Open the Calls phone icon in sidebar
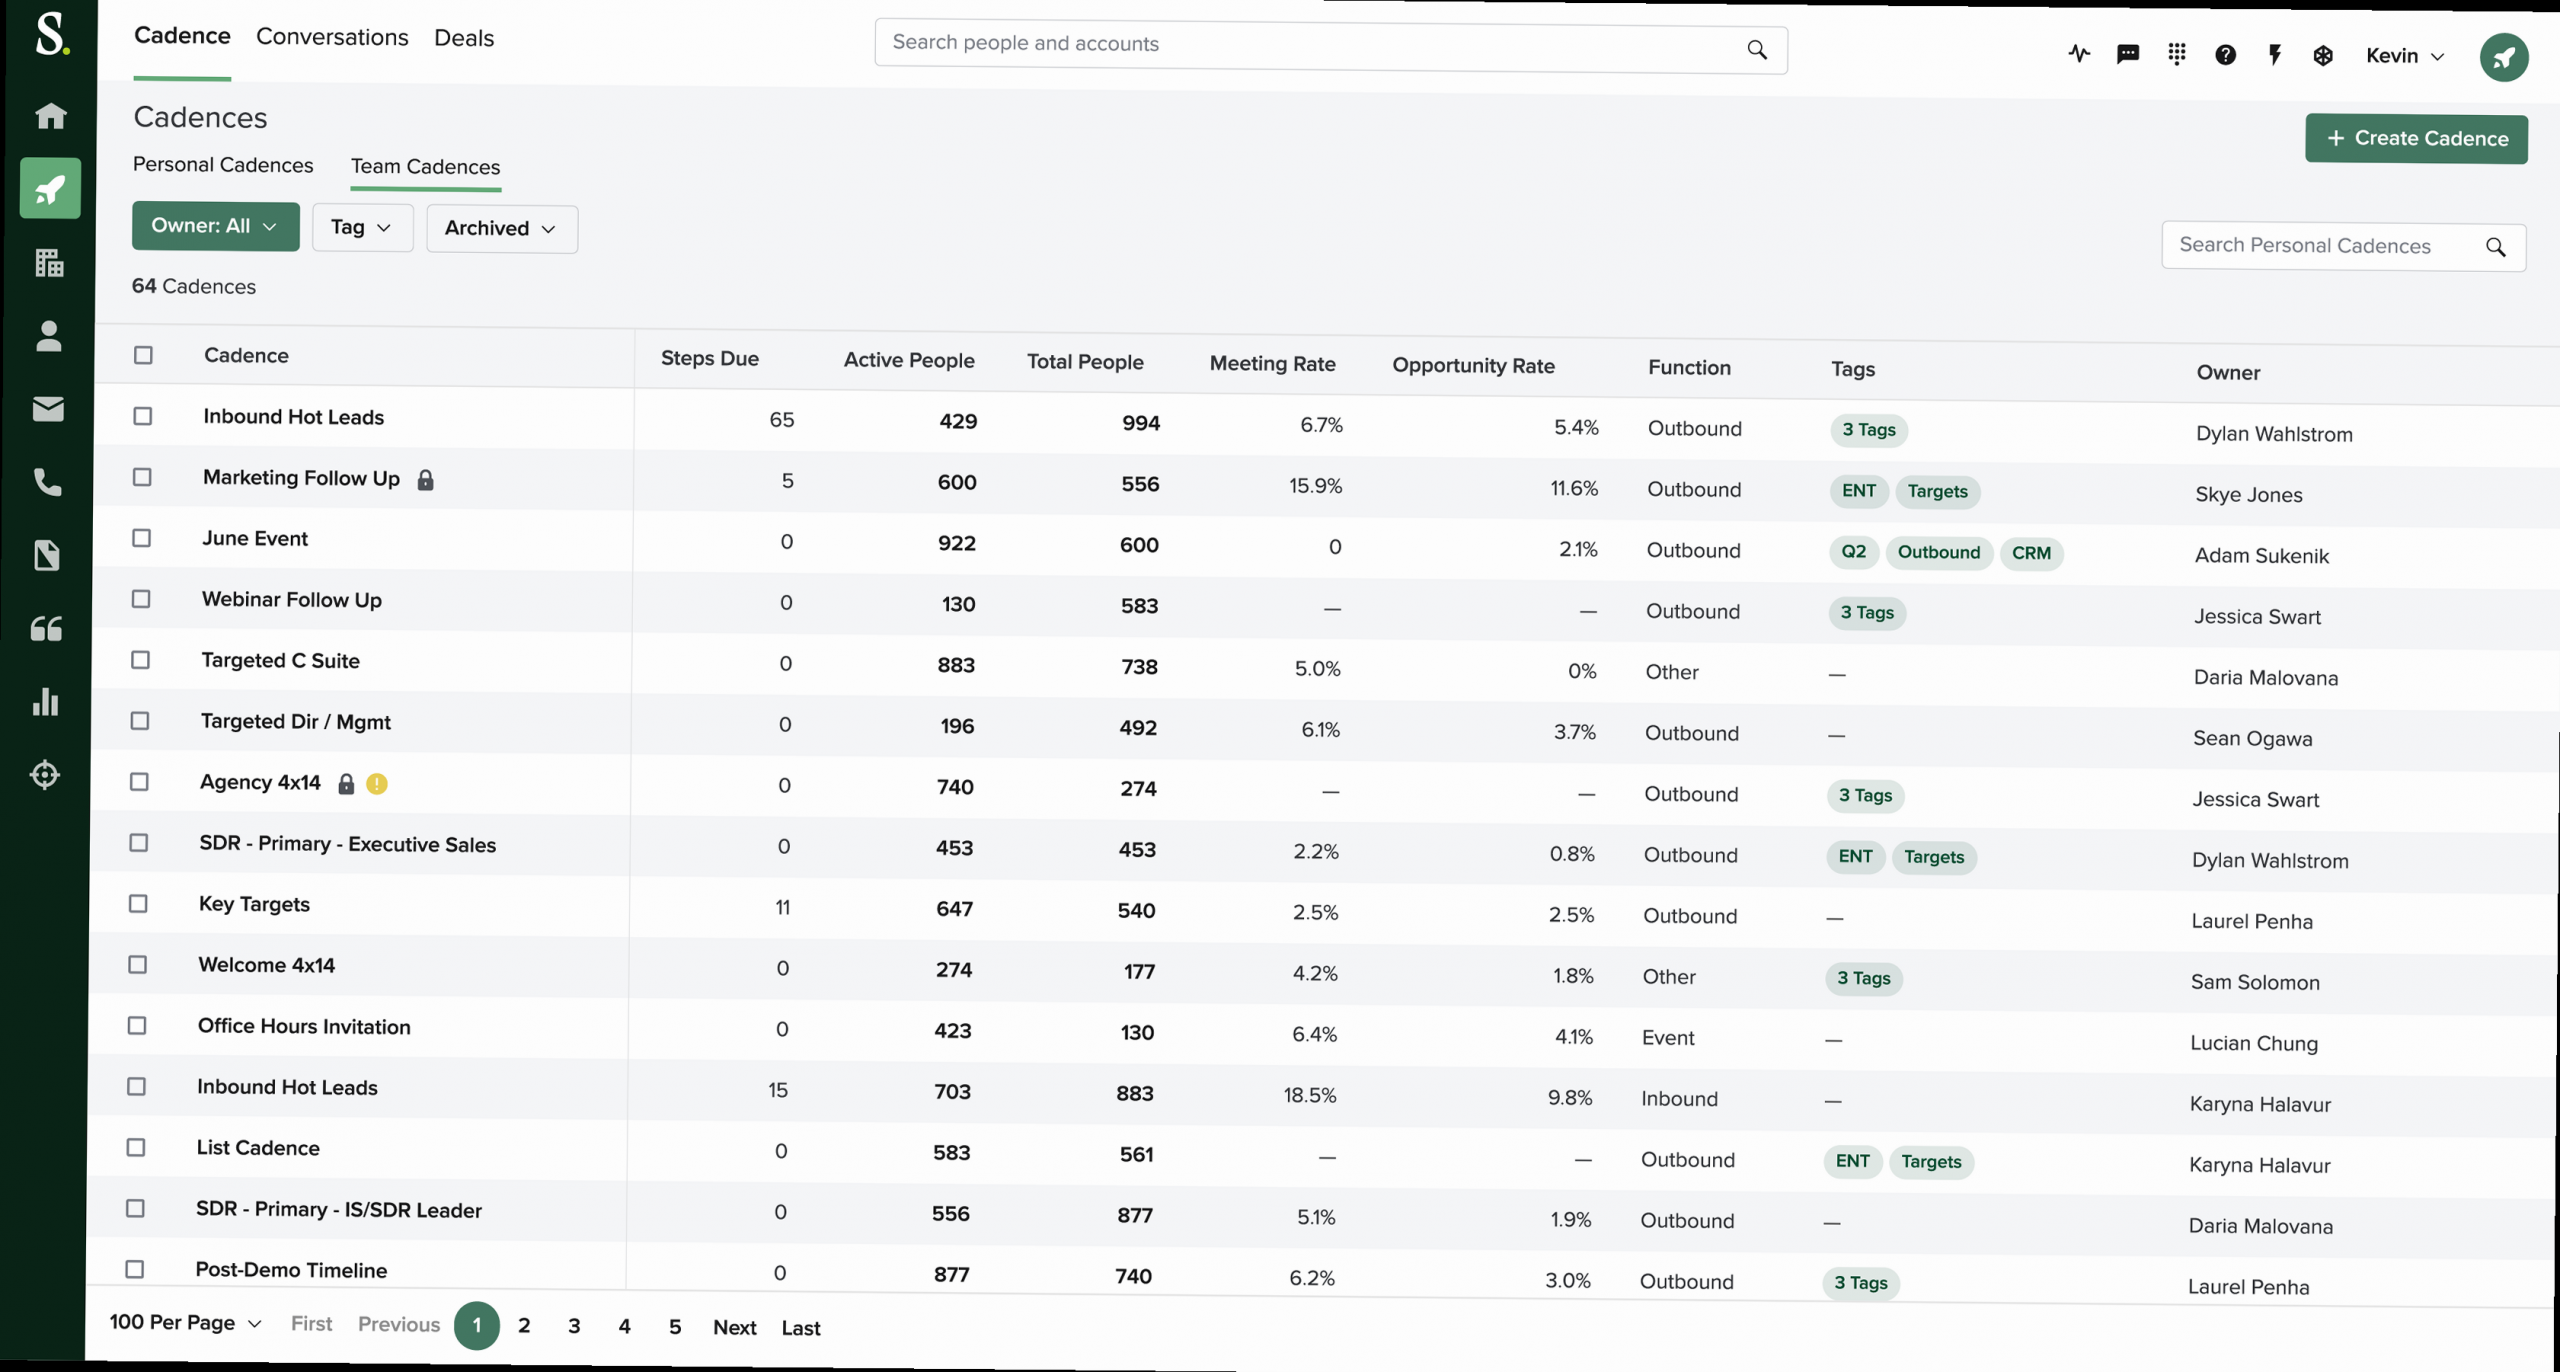The width and height of the screenshot is (2560, 1372). coord(47,482)
